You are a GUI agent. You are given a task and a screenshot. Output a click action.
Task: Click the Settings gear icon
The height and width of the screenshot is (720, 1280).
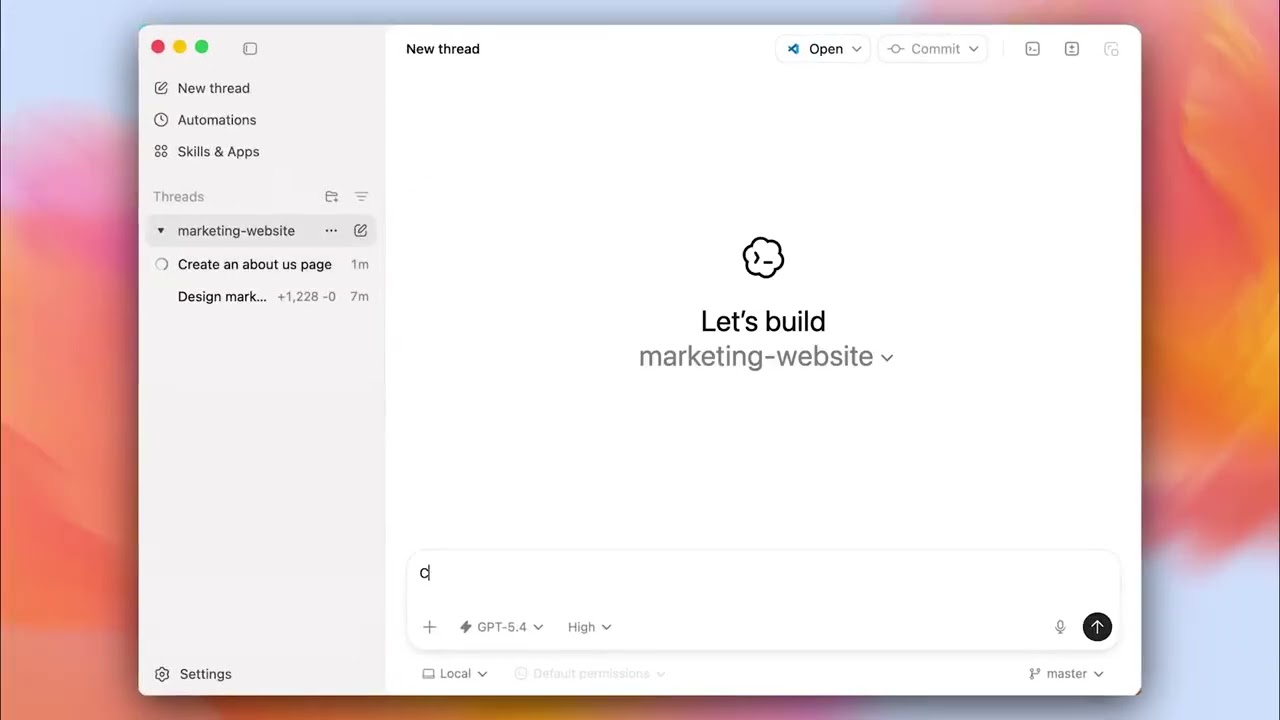coord(162,674)
